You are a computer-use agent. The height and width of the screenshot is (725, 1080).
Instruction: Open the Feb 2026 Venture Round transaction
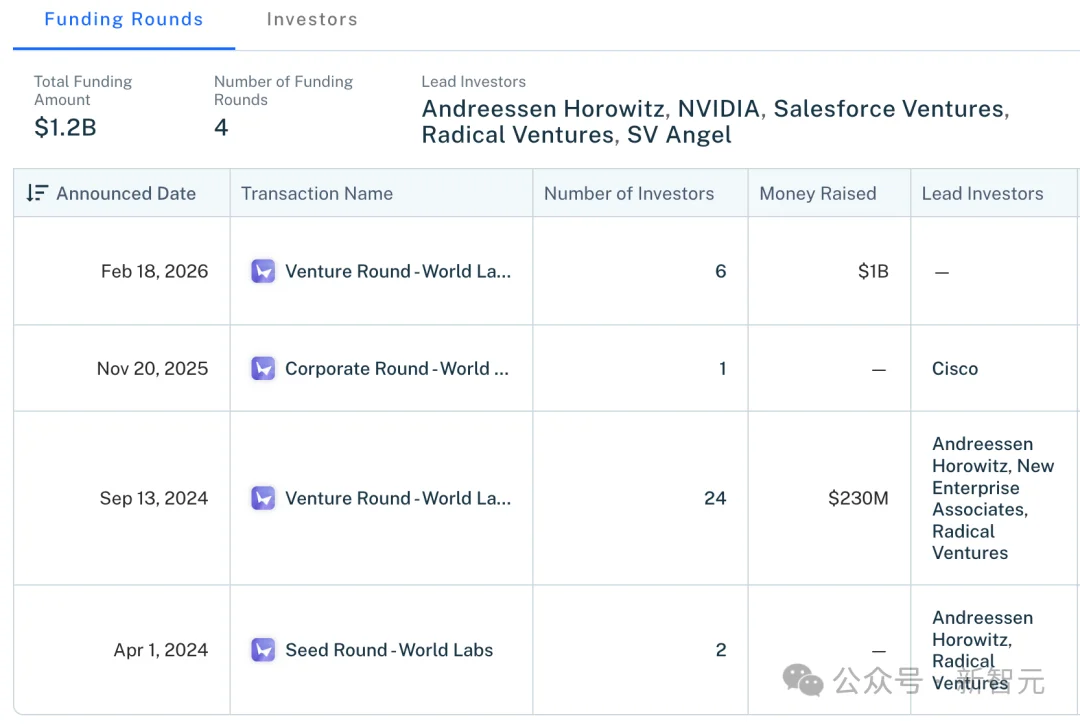(x=398, y=271)
